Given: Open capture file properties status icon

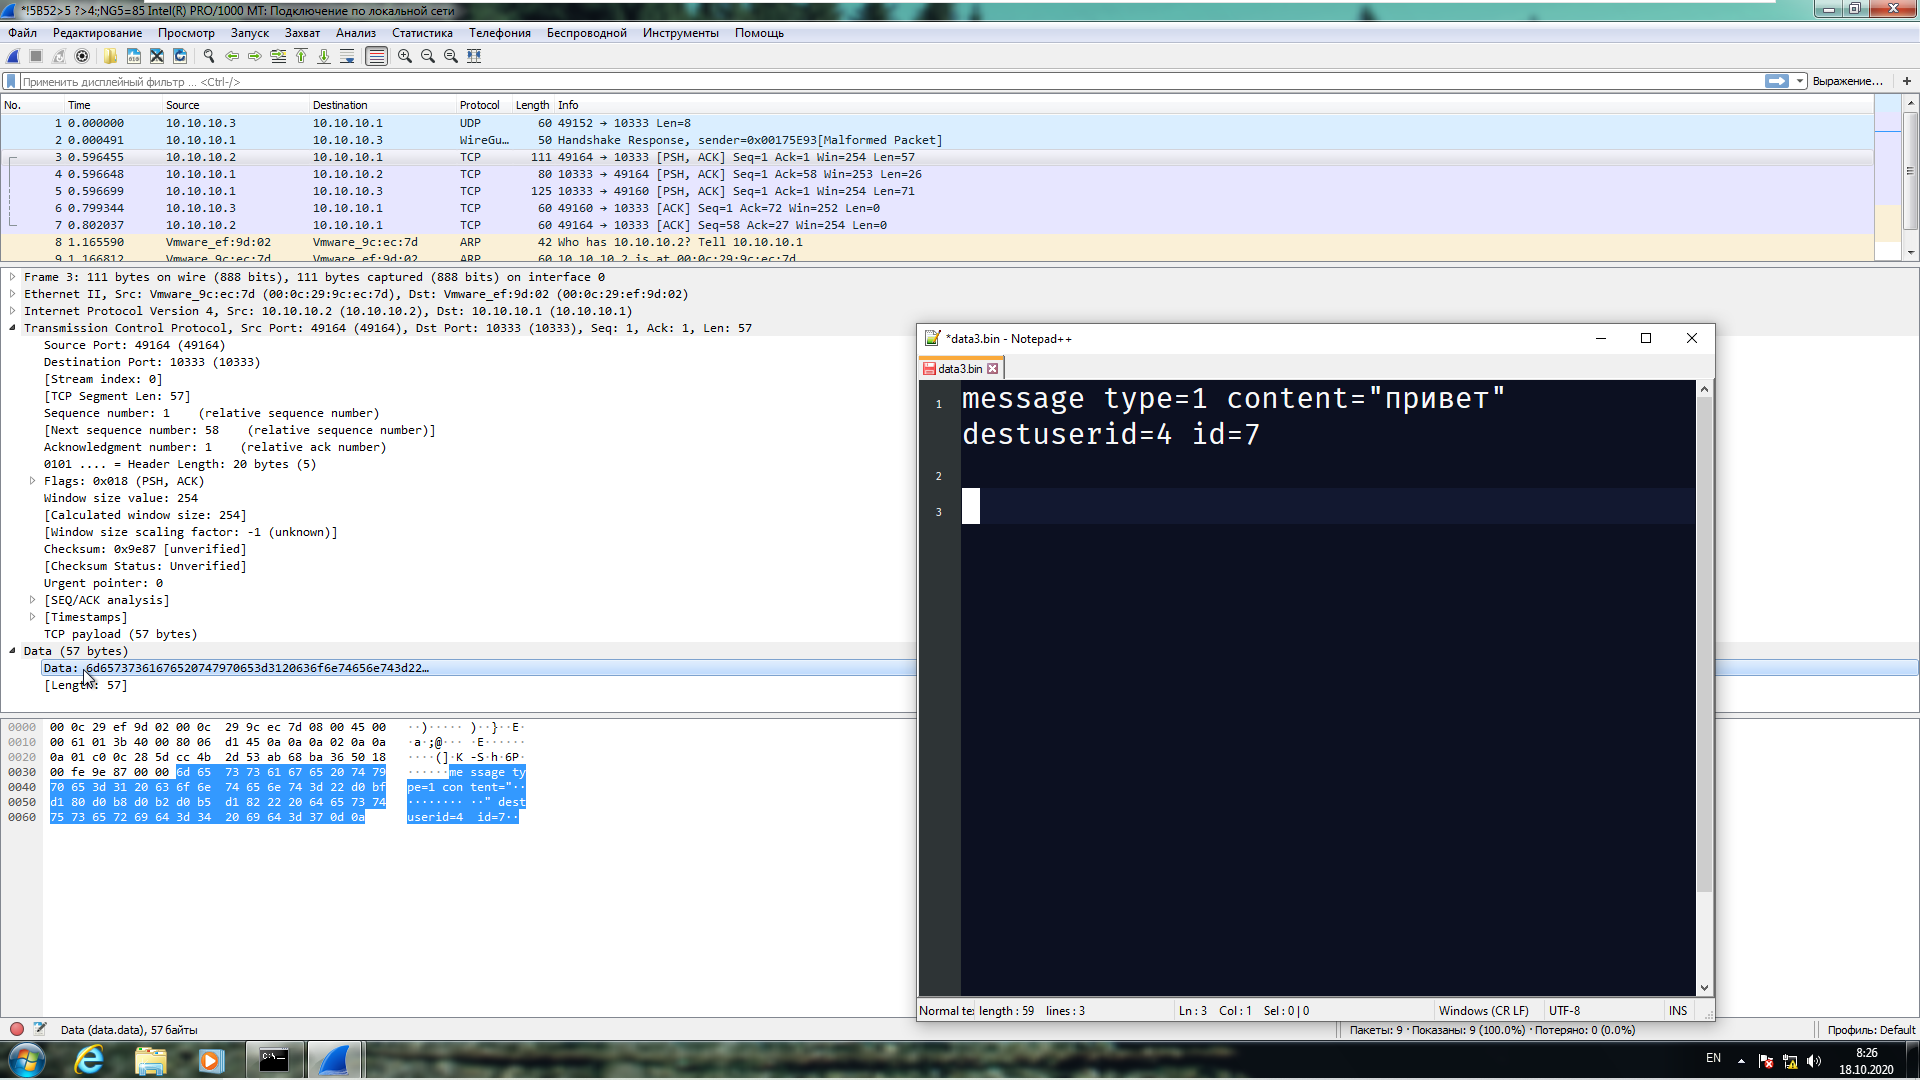Looking at the screenshot, I should coord(40,1029).
